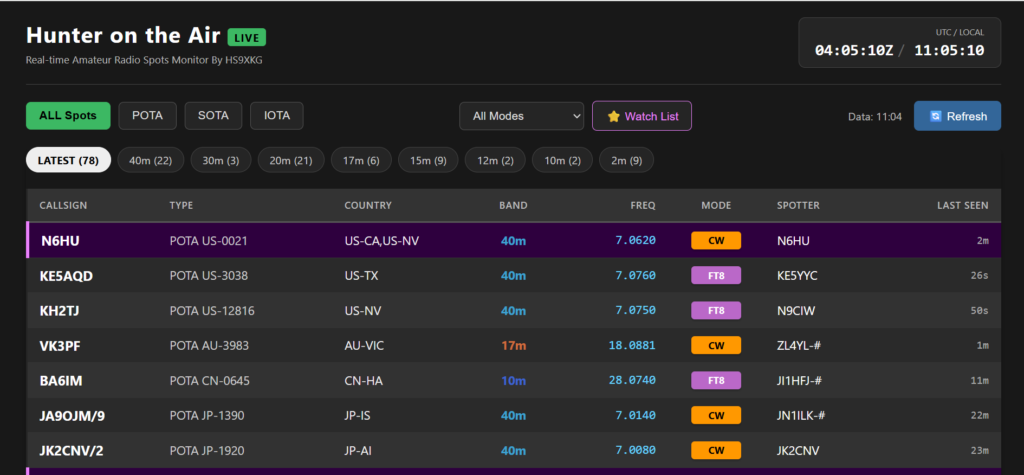
Task: Click the FT8 mode badge for KE5AQD
Action: [716, 276]
